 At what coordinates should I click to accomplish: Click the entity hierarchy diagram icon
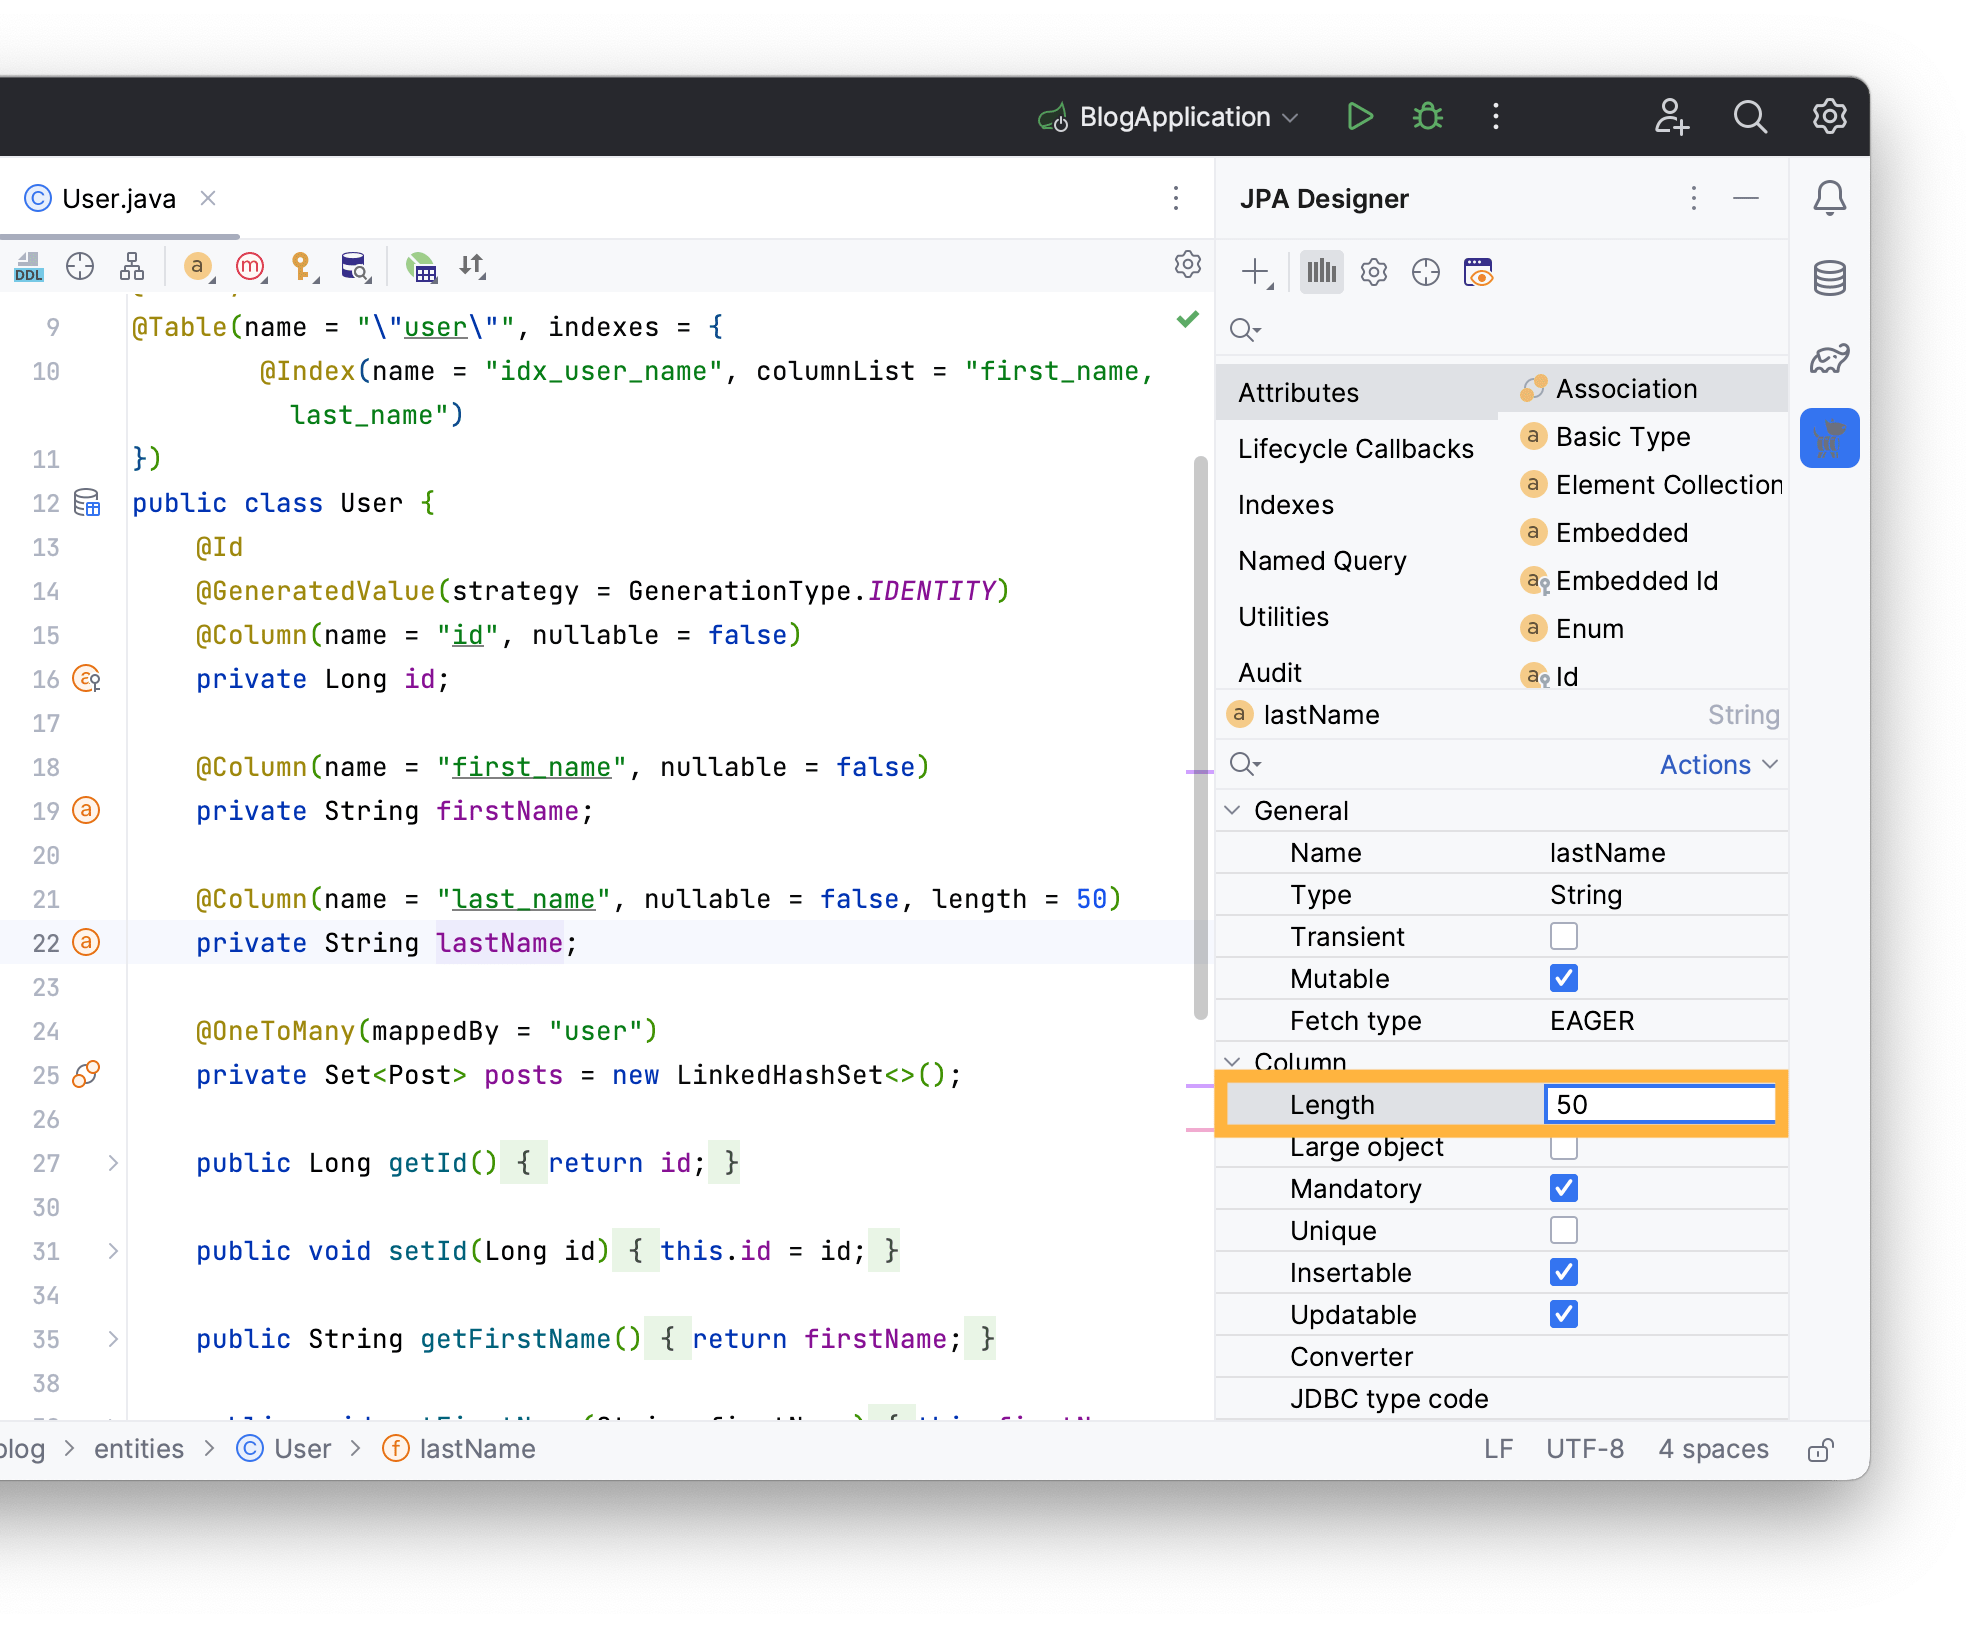point(130,266)
